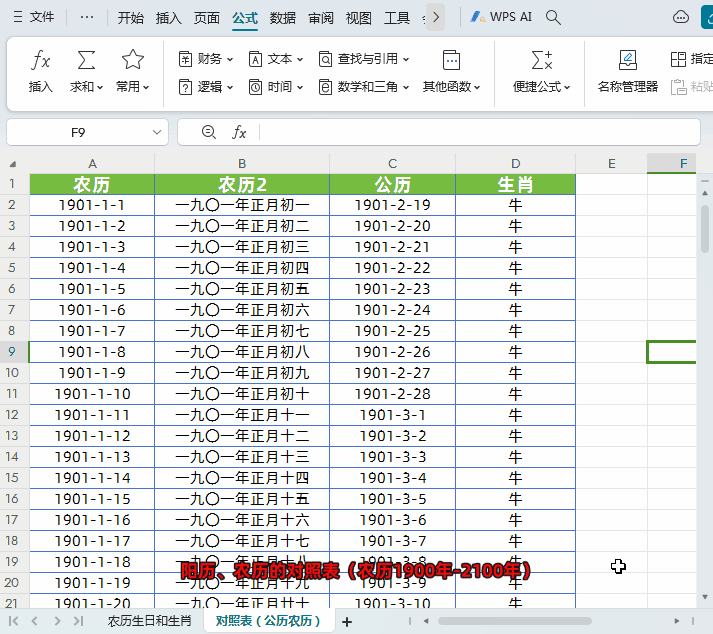Viewport: 713px width, 634px height.
Task: Click the zoom magnifier in formula bar
Action: (209, 132)
